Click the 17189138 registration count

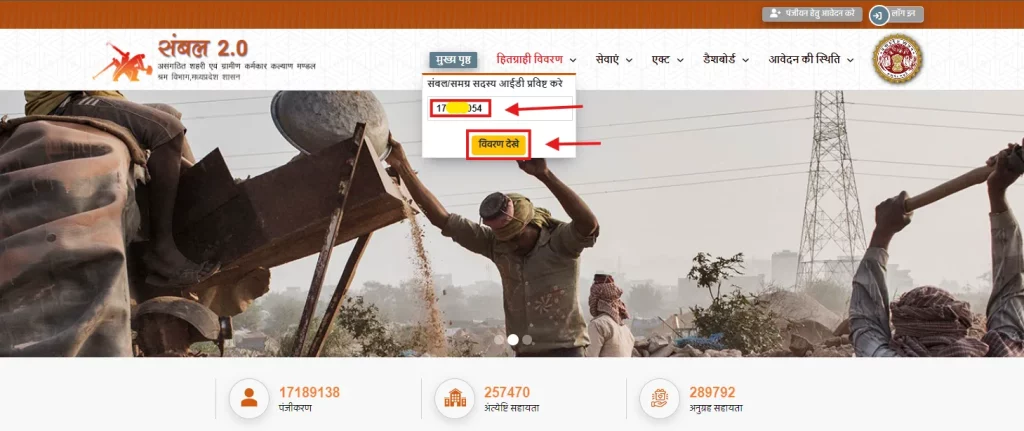(310, 392)
